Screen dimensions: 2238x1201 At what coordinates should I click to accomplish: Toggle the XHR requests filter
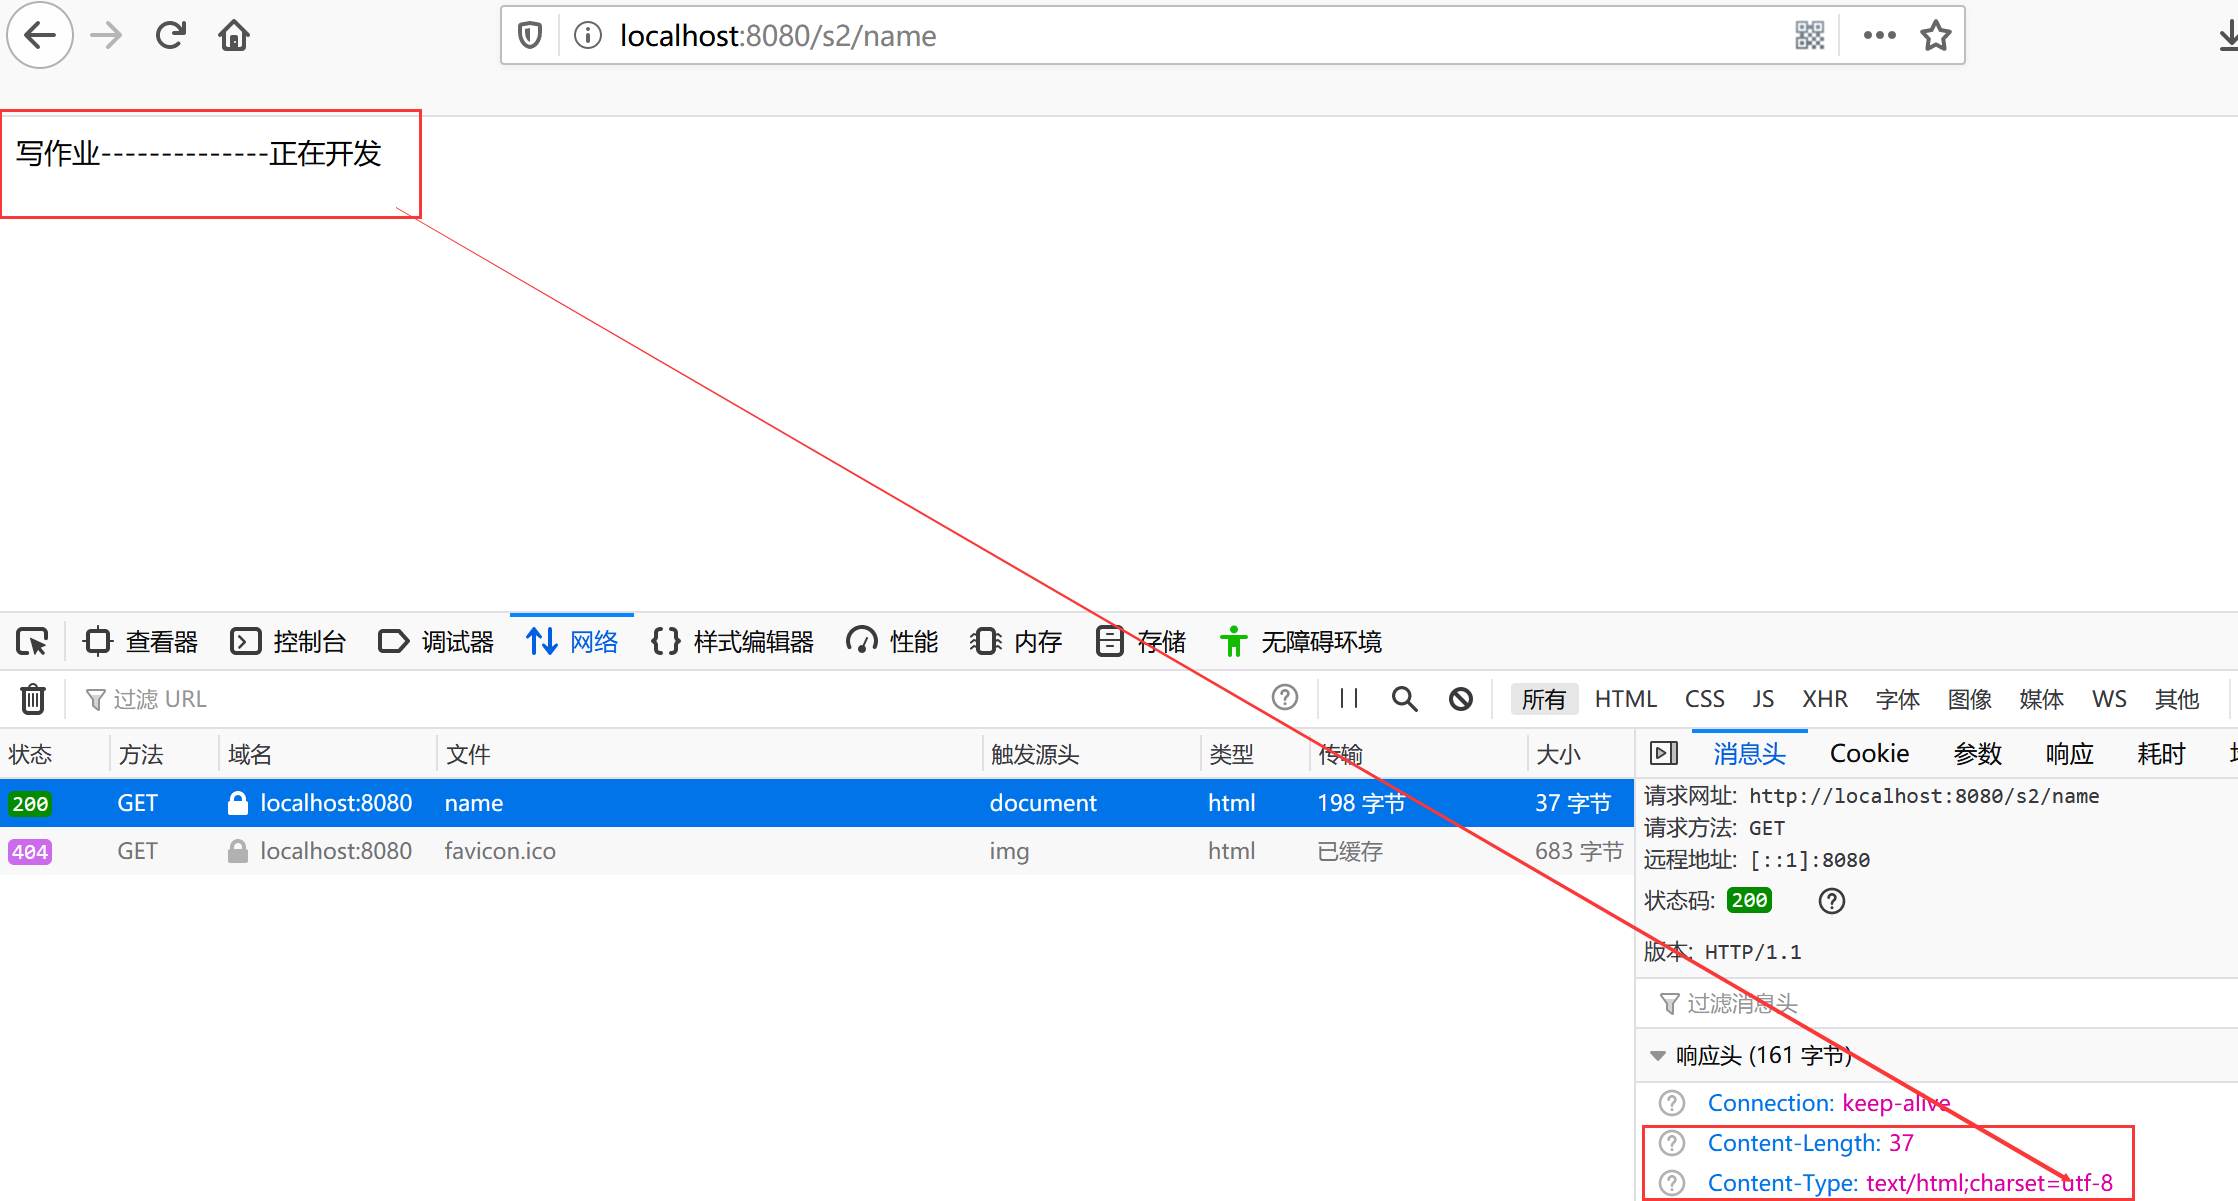1826,698
